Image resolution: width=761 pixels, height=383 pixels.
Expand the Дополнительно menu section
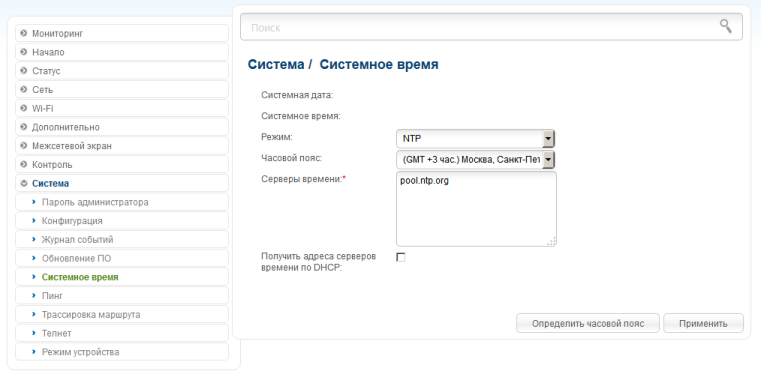point(122,127)
